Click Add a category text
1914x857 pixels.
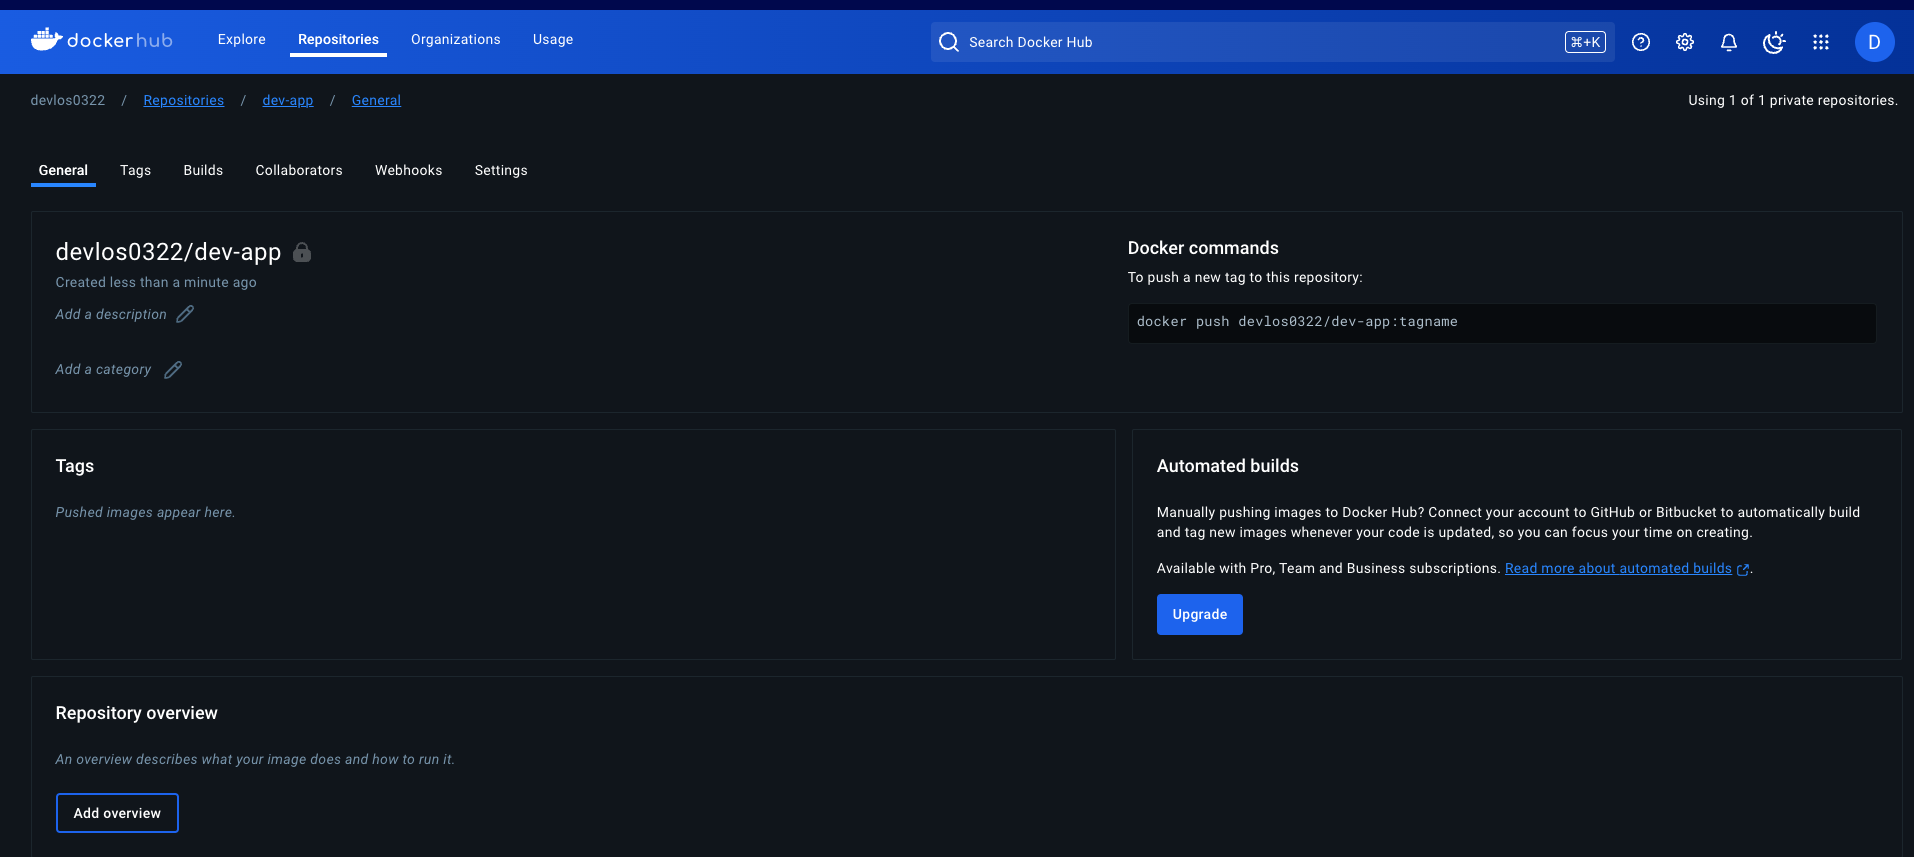(103, 369)
